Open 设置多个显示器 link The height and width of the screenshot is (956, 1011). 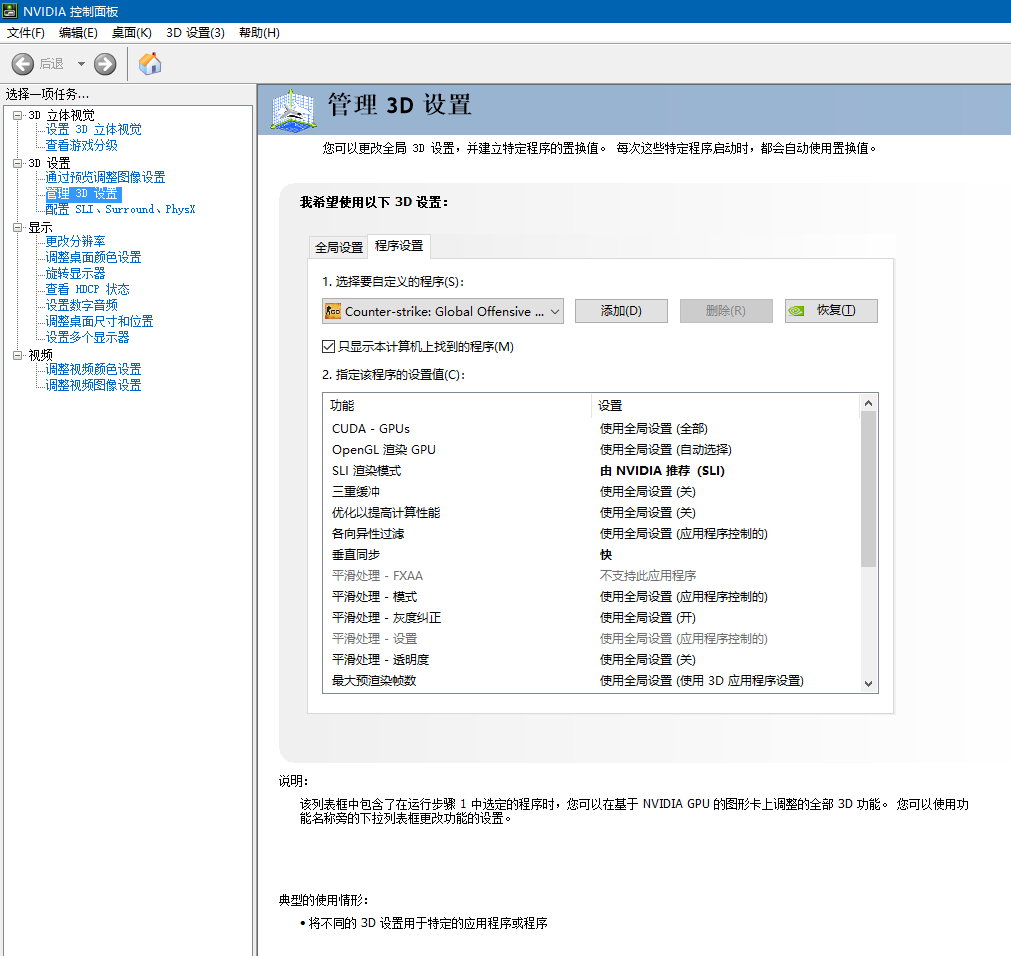(88, 337)
